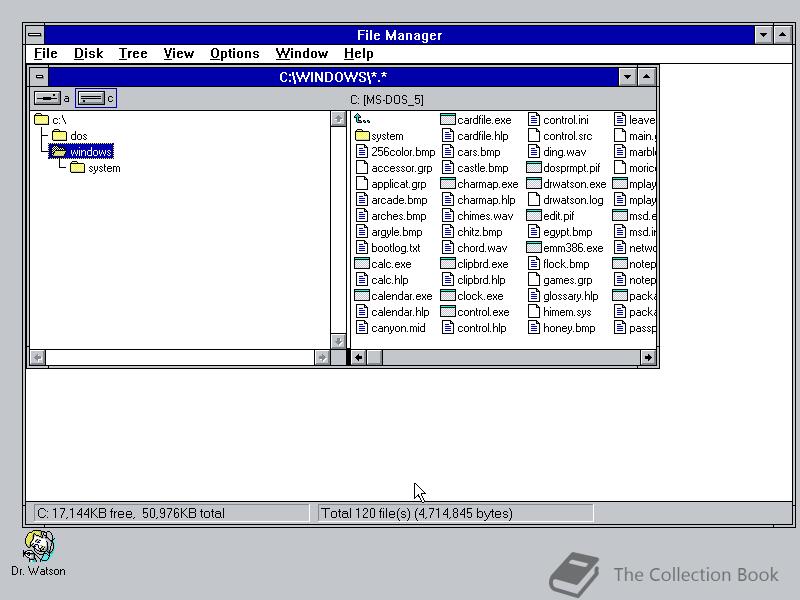This screenshot has height=600, width=800.
Task: Select program calendar.exe
Action: 393,296
